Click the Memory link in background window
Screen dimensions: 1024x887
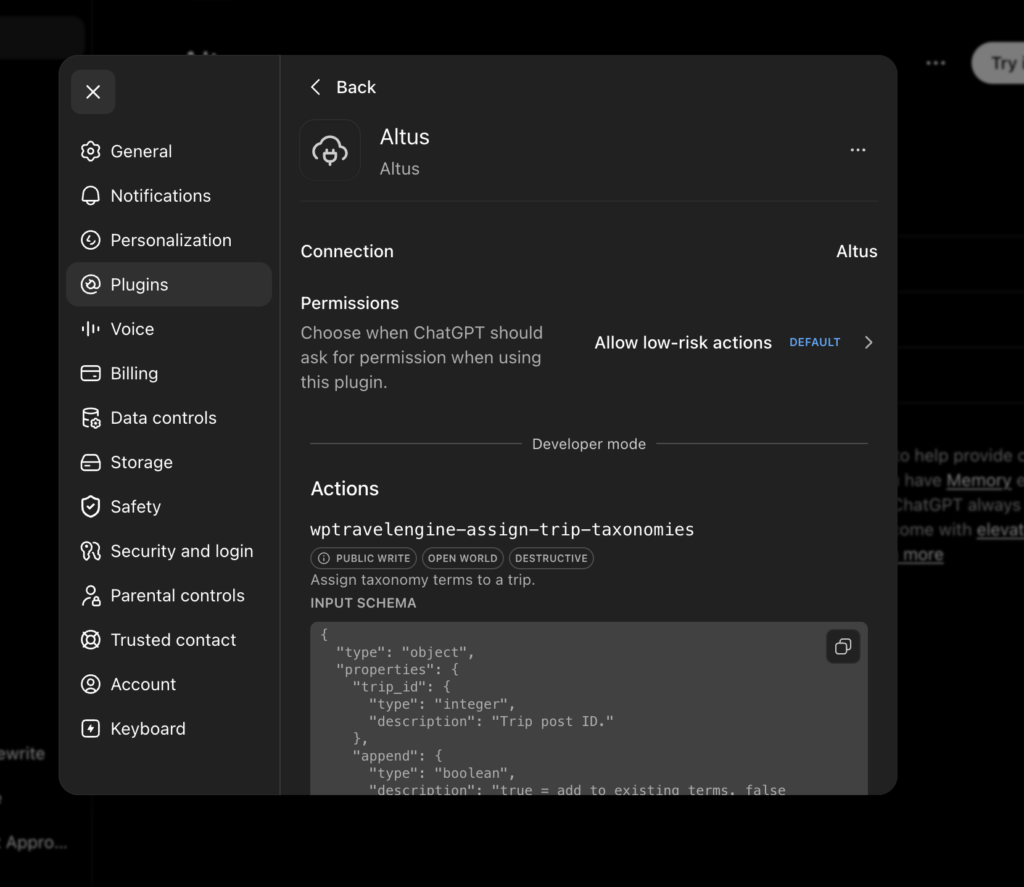pyautogui.click(x=978, y=481)
